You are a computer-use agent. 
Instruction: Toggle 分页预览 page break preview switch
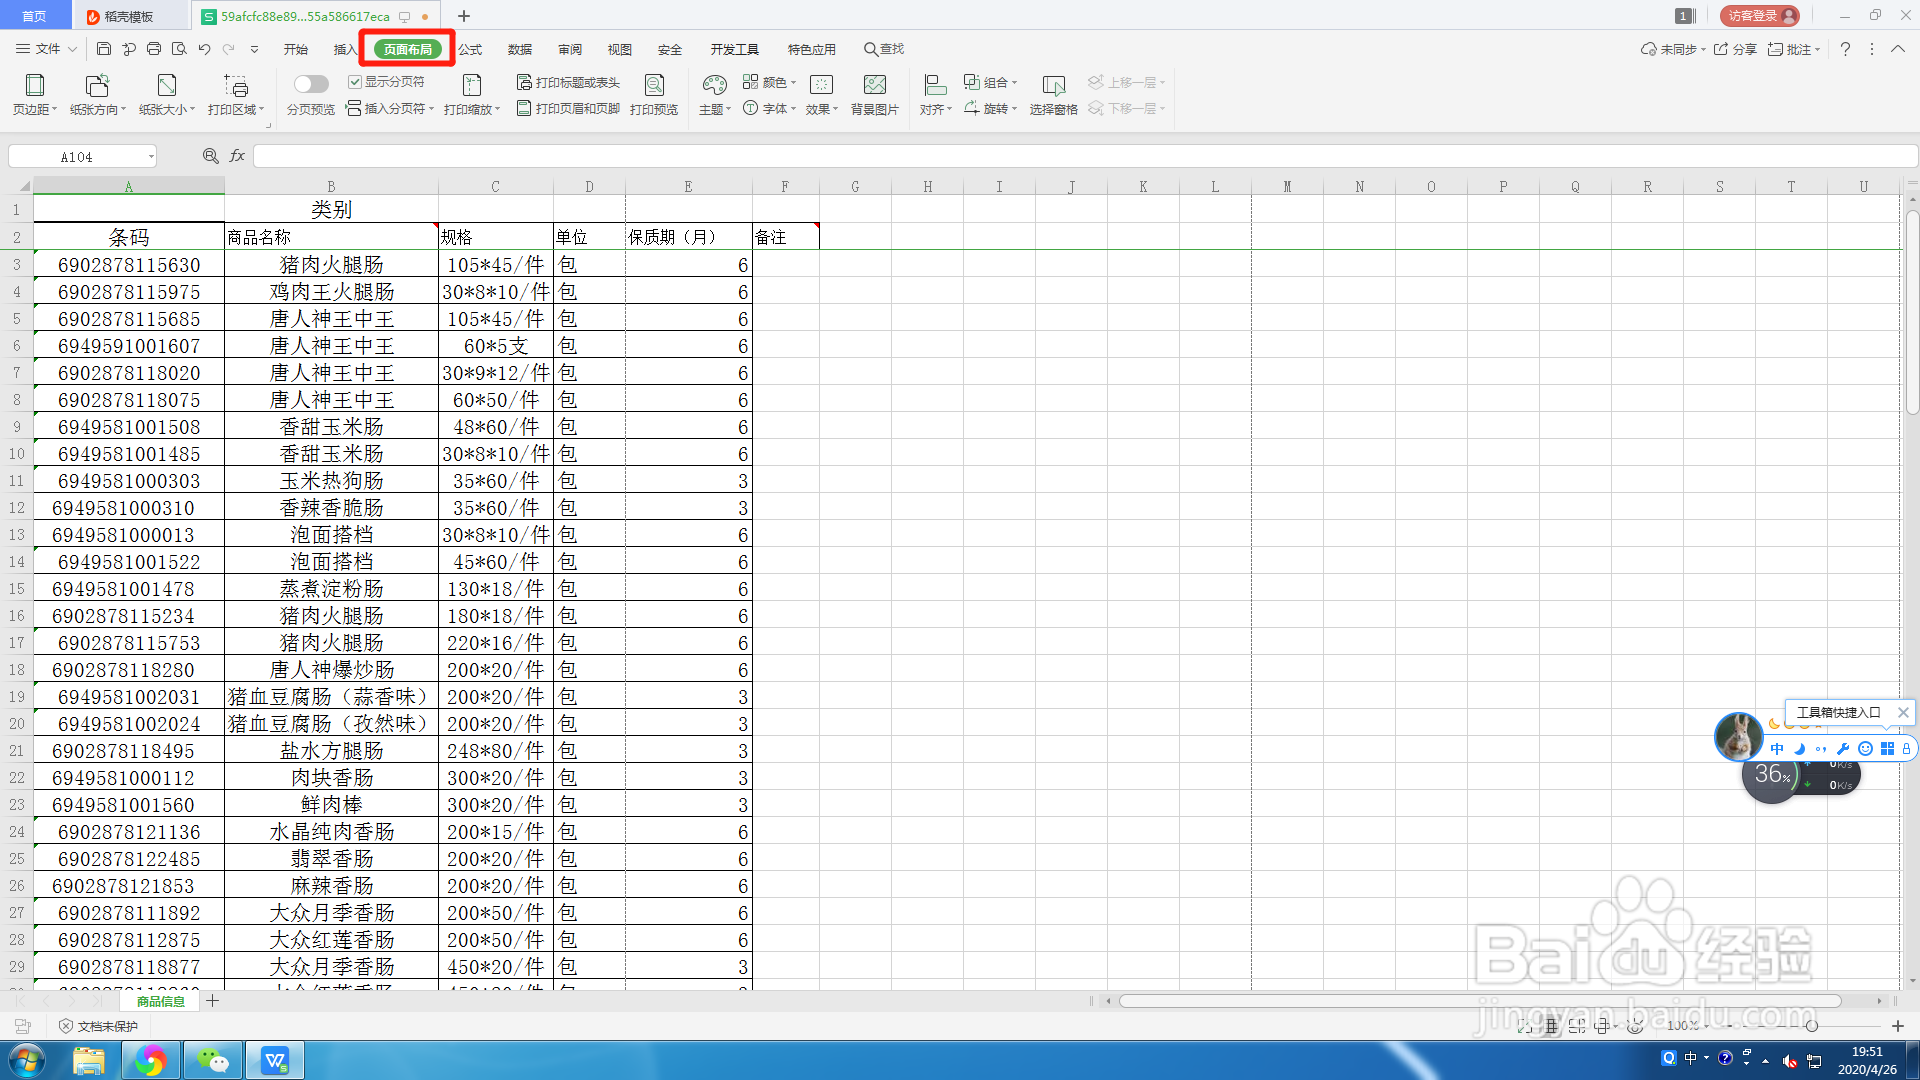(310, 84)
